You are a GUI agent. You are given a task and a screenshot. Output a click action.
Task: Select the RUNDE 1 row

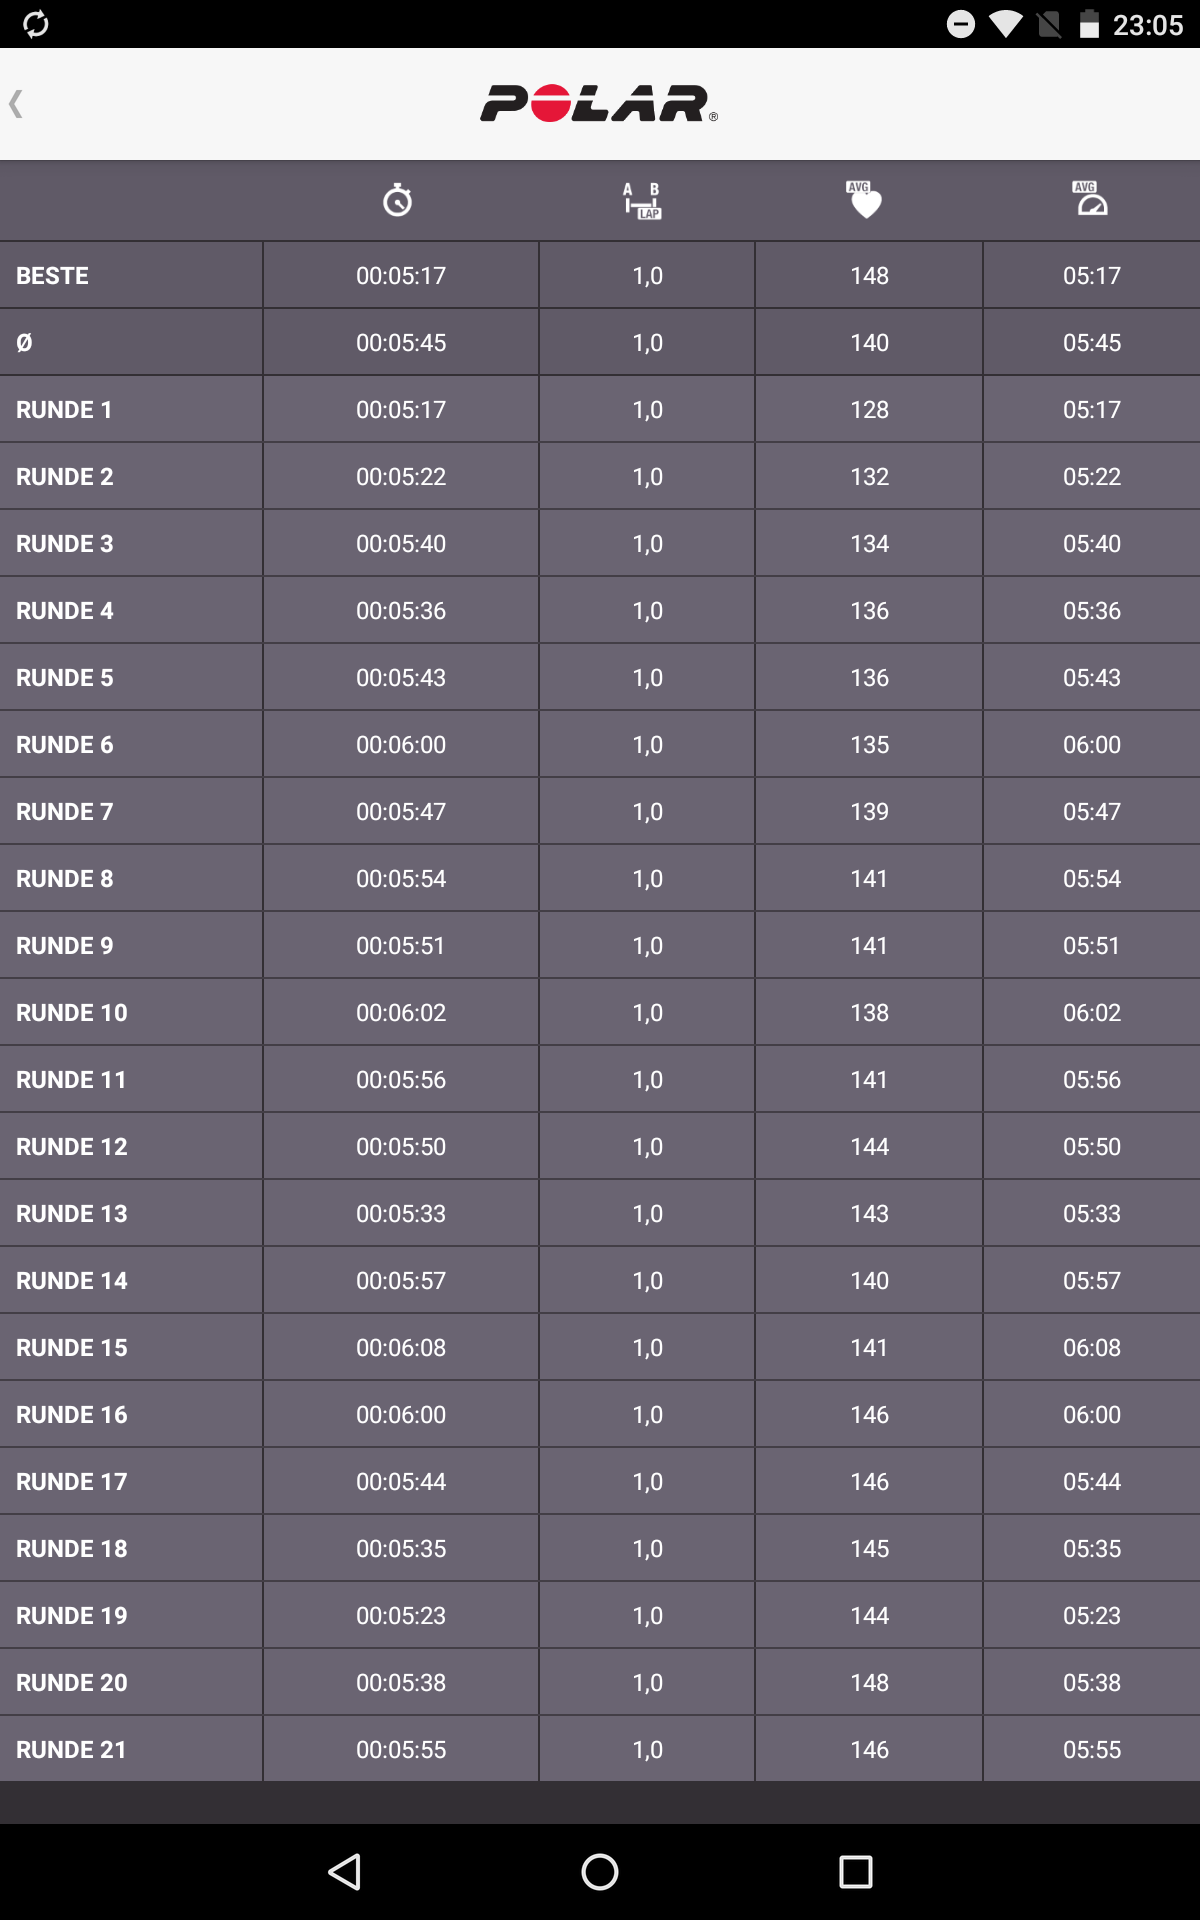[64, 410]
